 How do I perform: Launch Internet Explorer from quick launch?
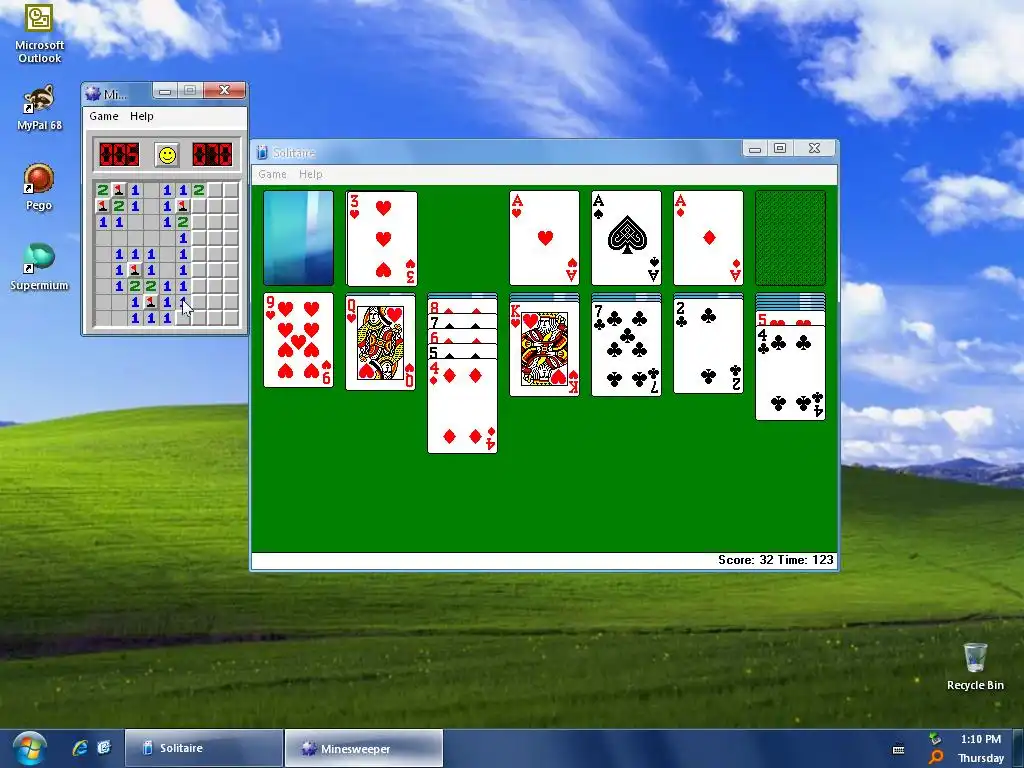tap(80, 748)
